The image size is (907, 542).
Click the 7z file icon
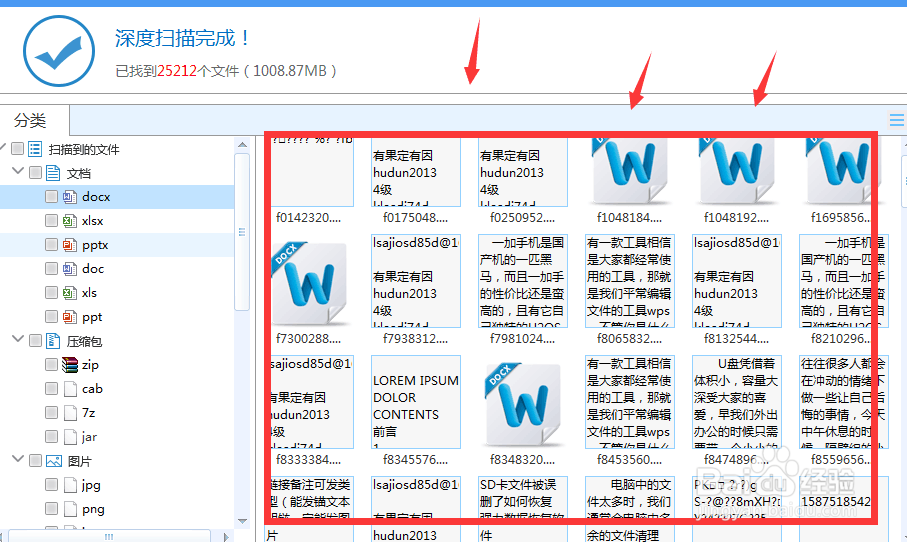[x=70, y=413]
